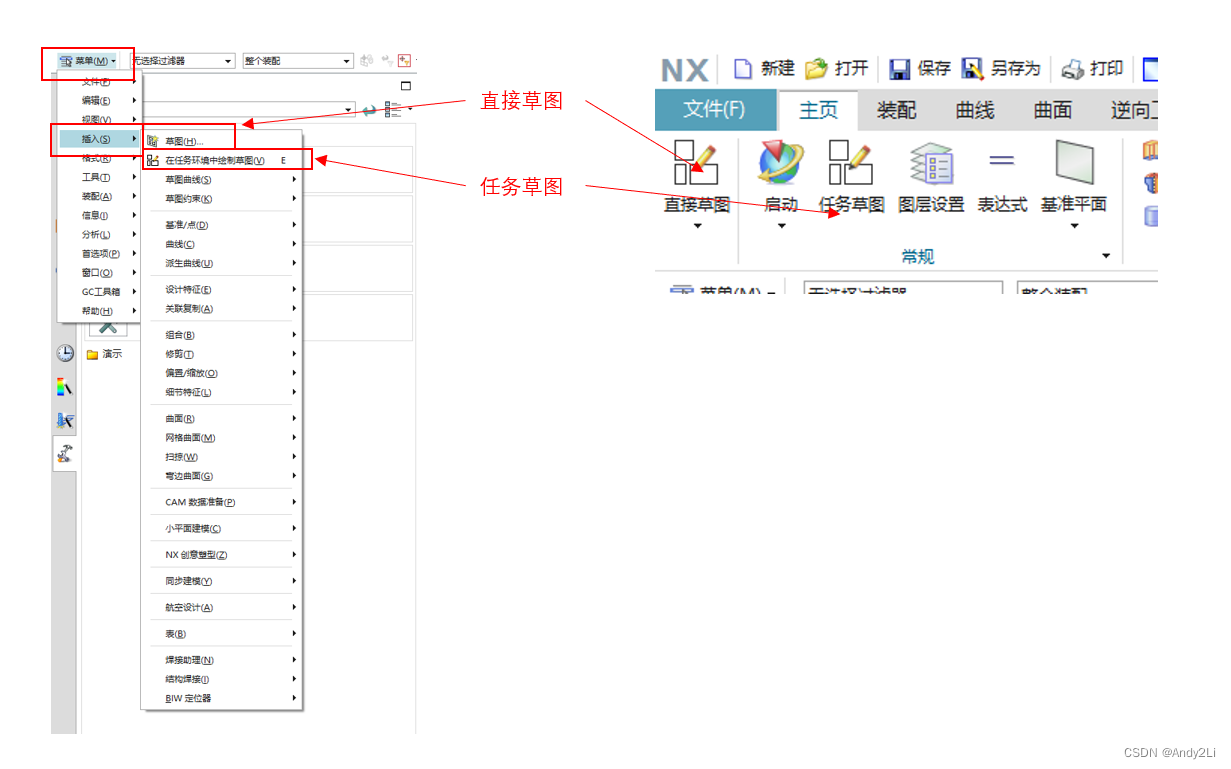Open the 曲线(C) submenu

coord(221,244)
